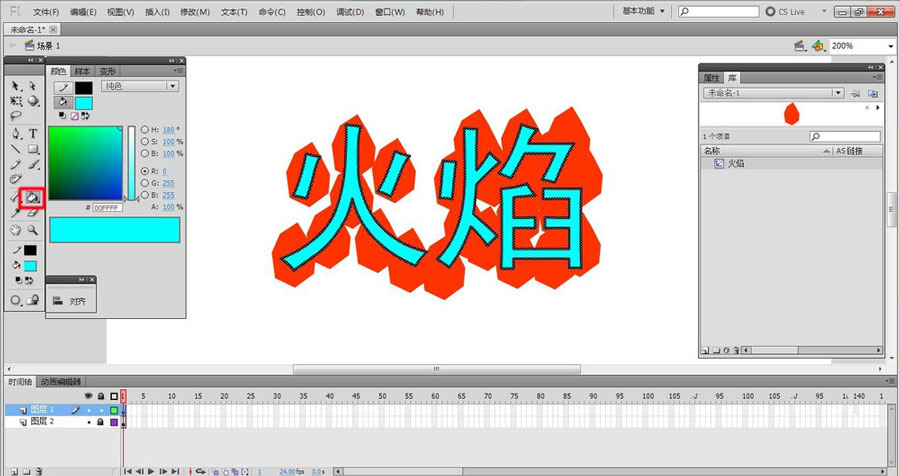Go to first frame button

128,471
